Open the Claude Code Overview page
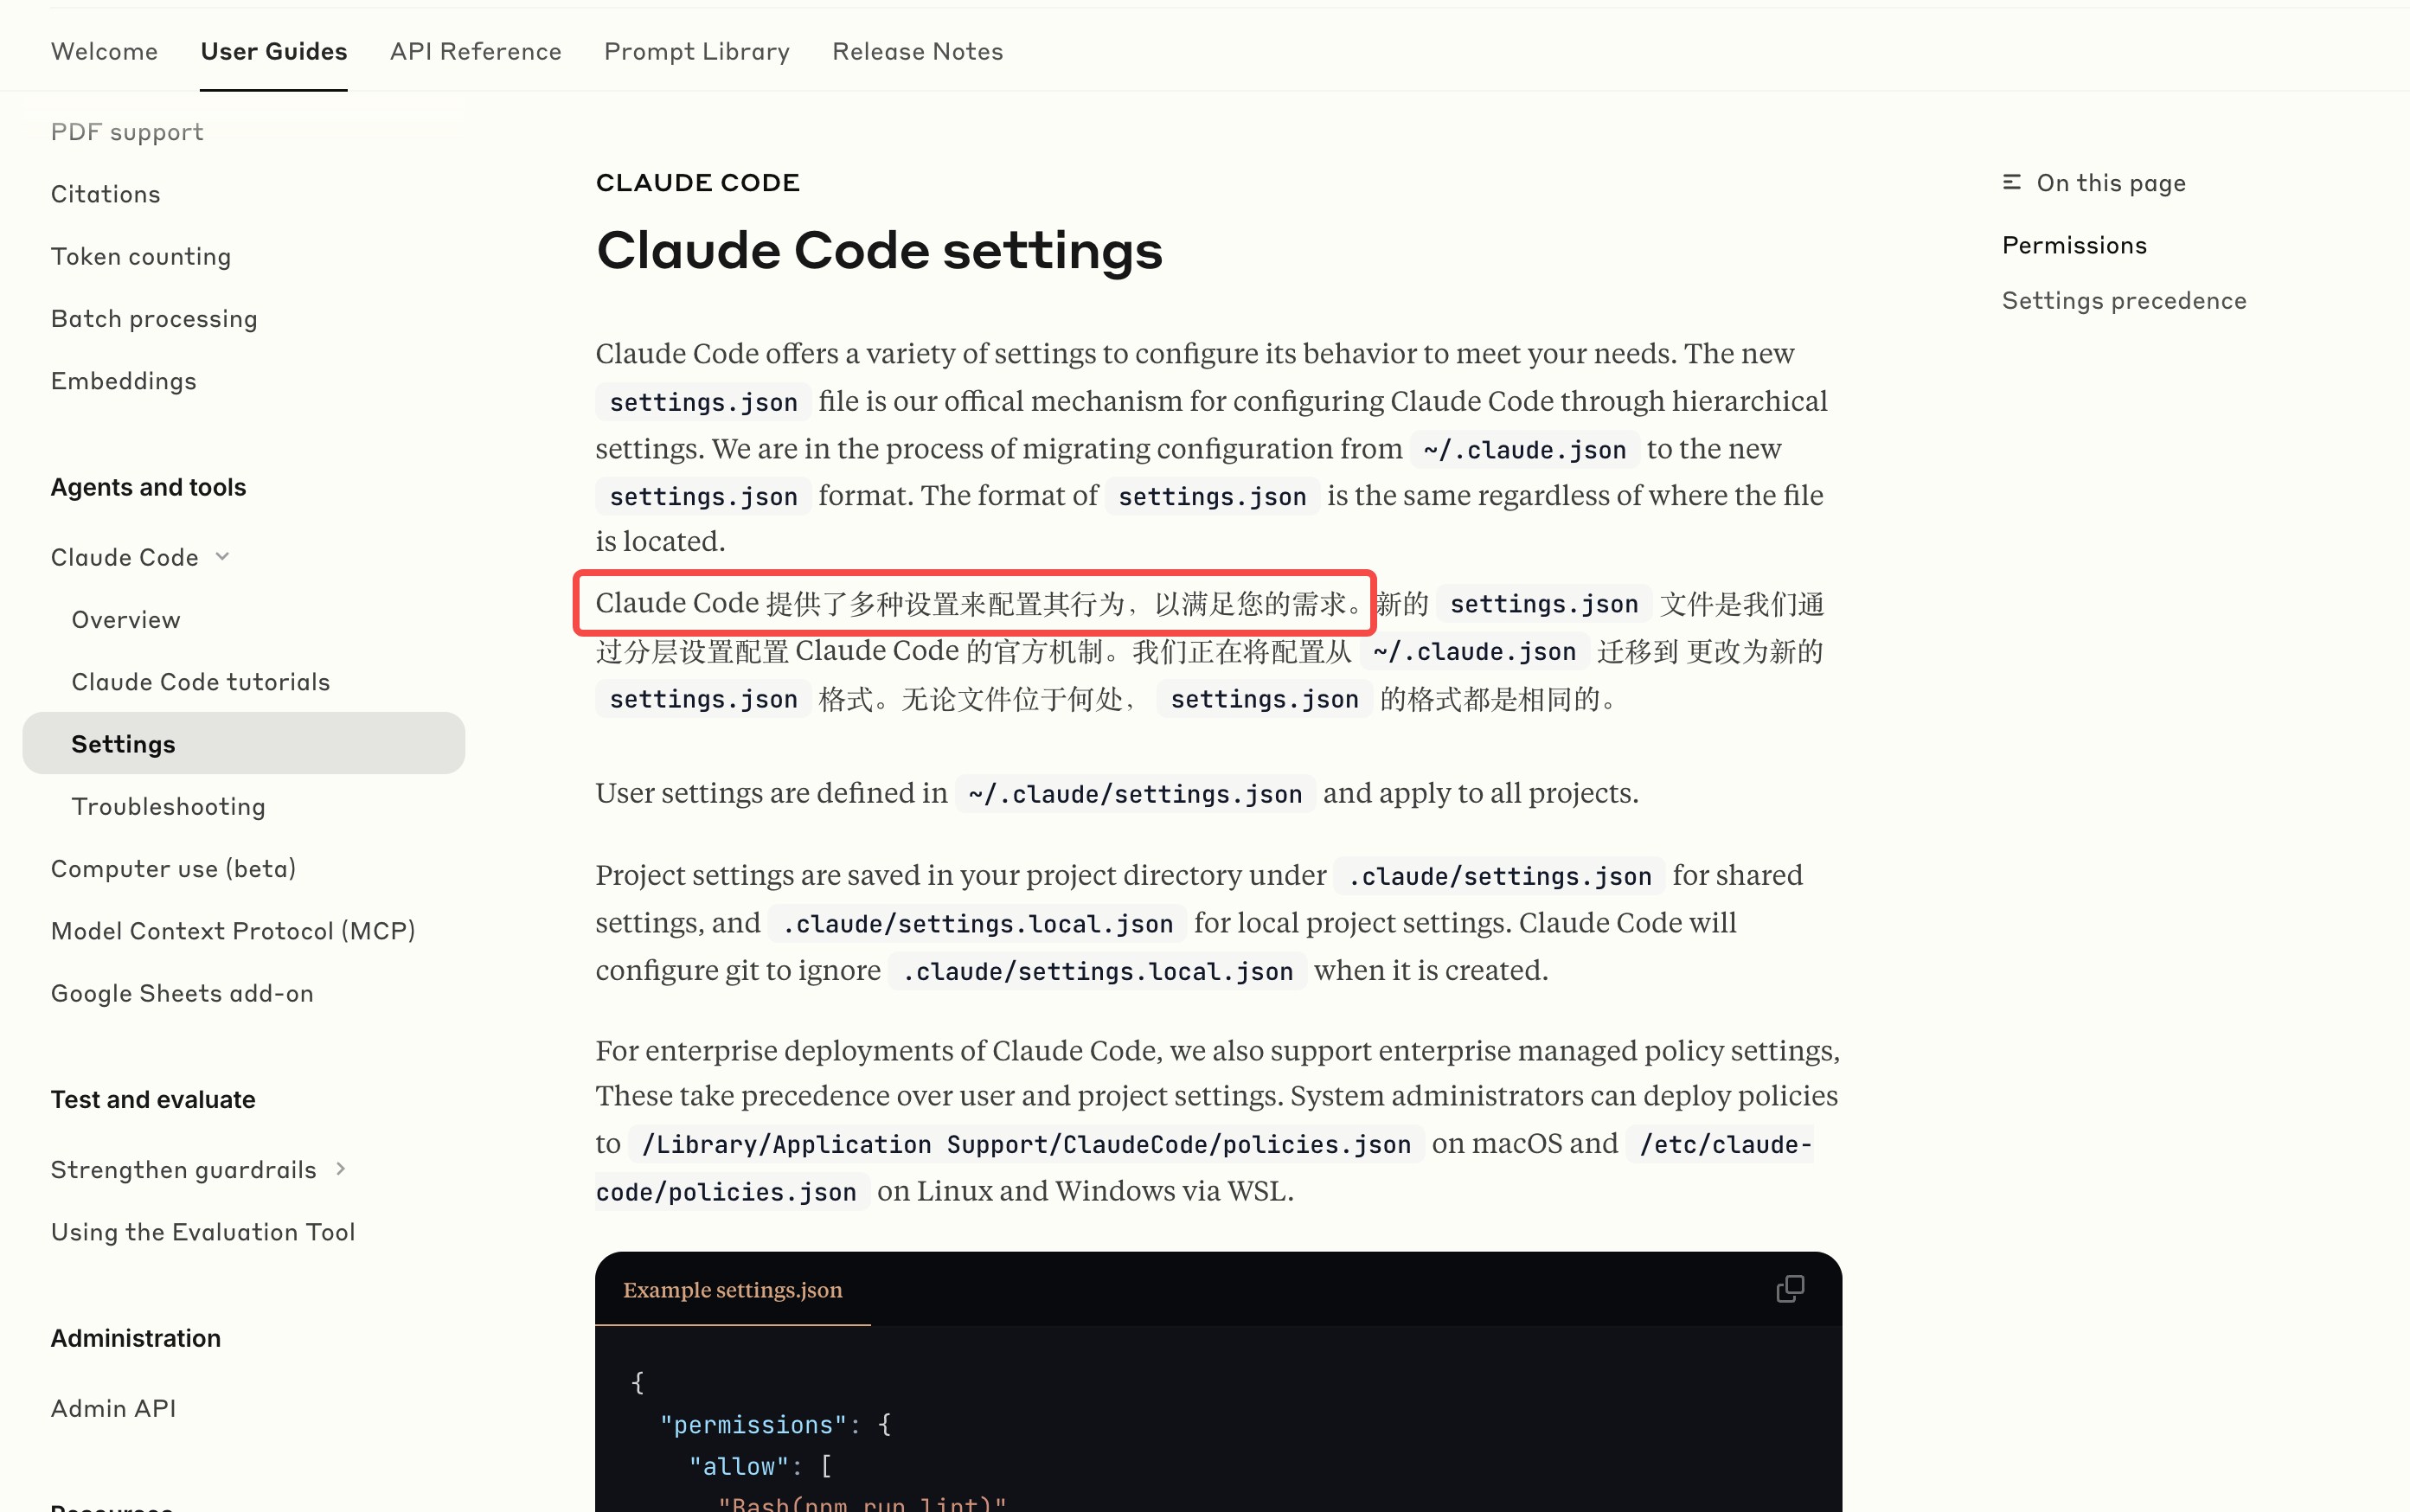2410x1512 pixels. [x=125, y=619]
